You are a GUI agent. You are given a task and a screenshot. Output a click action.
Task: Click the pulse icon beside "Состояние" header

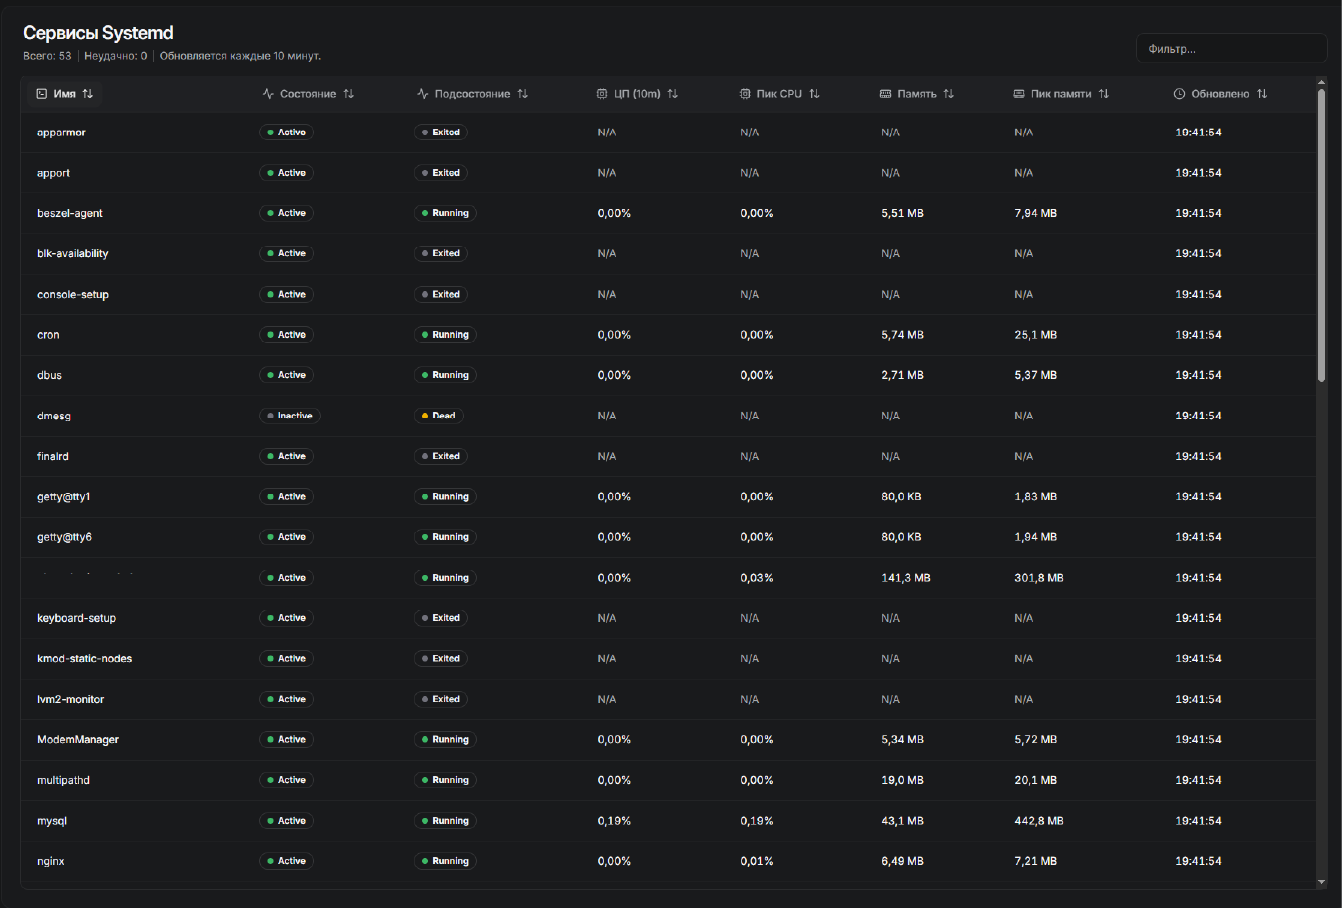coord(268,94)
